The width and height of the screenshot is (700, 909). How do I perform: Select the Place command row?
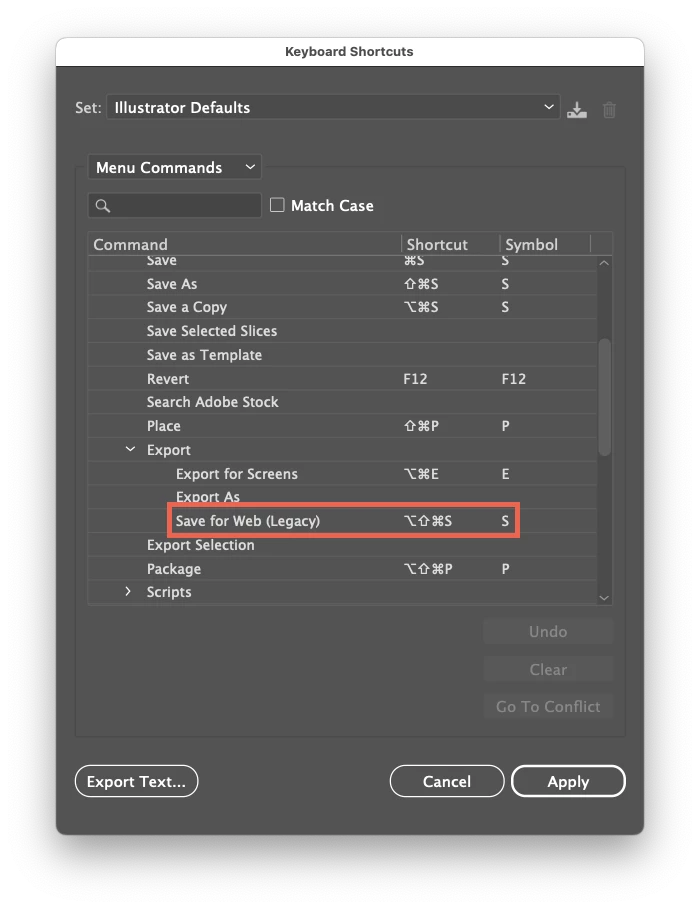(342, 426)
